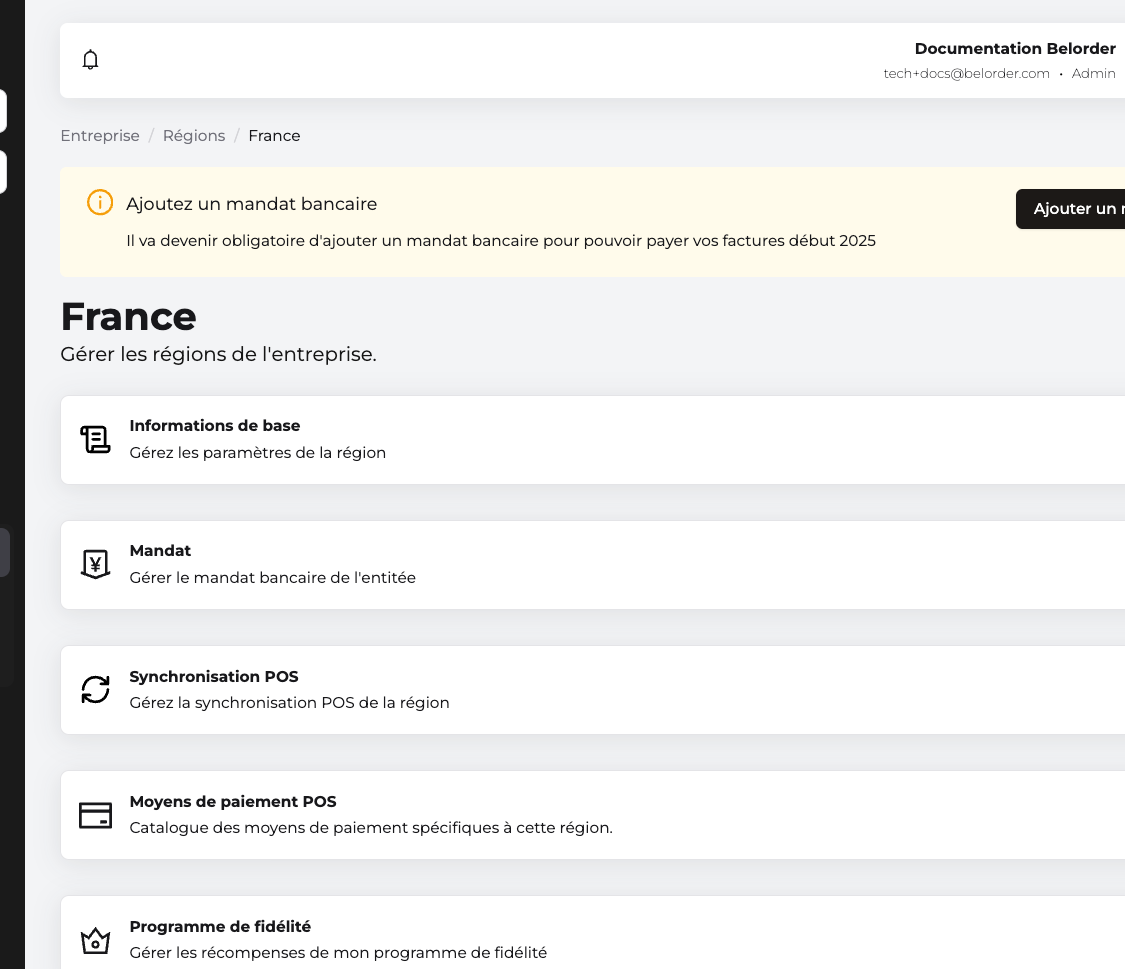The image size is (1125, 969).
Task: Open the Mandat card
Action: (x=593, y=565)
